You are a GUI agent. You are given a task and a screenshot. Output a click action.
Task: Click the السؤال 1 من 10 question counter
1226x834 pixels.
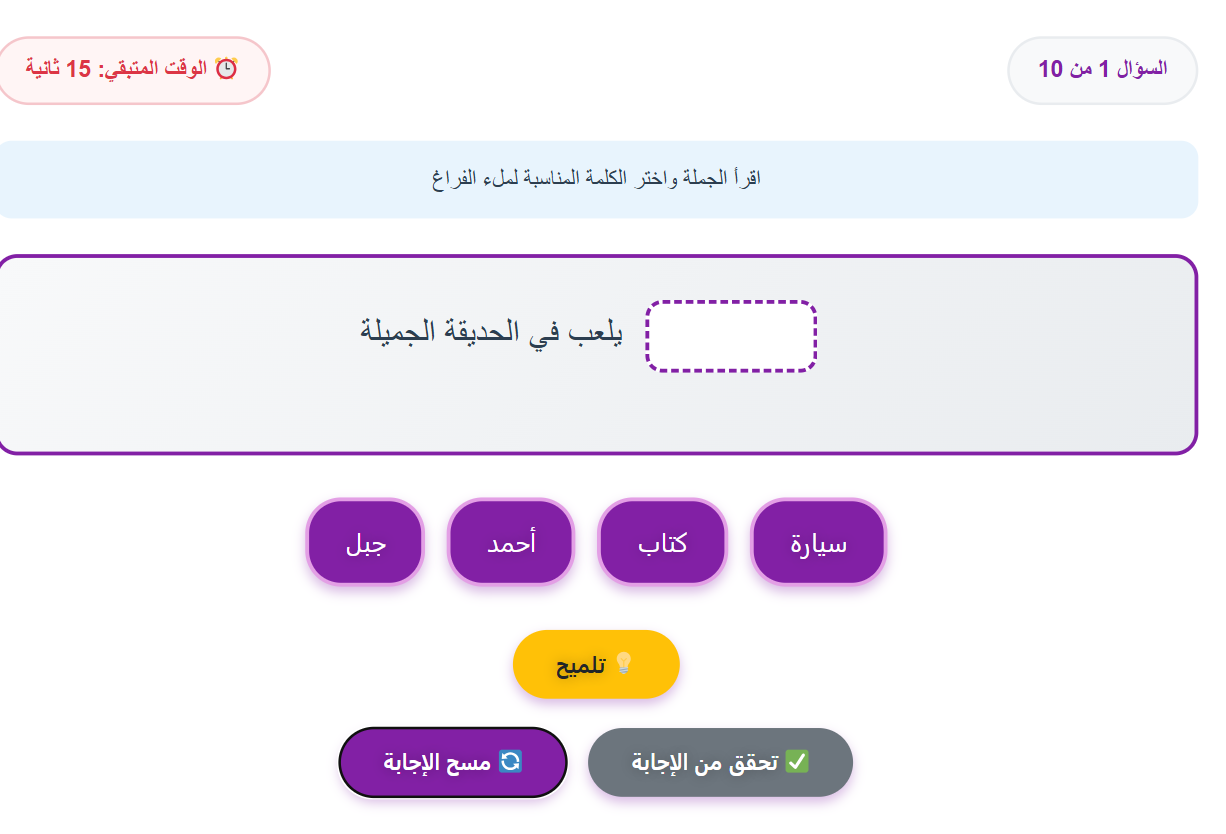1102,70
